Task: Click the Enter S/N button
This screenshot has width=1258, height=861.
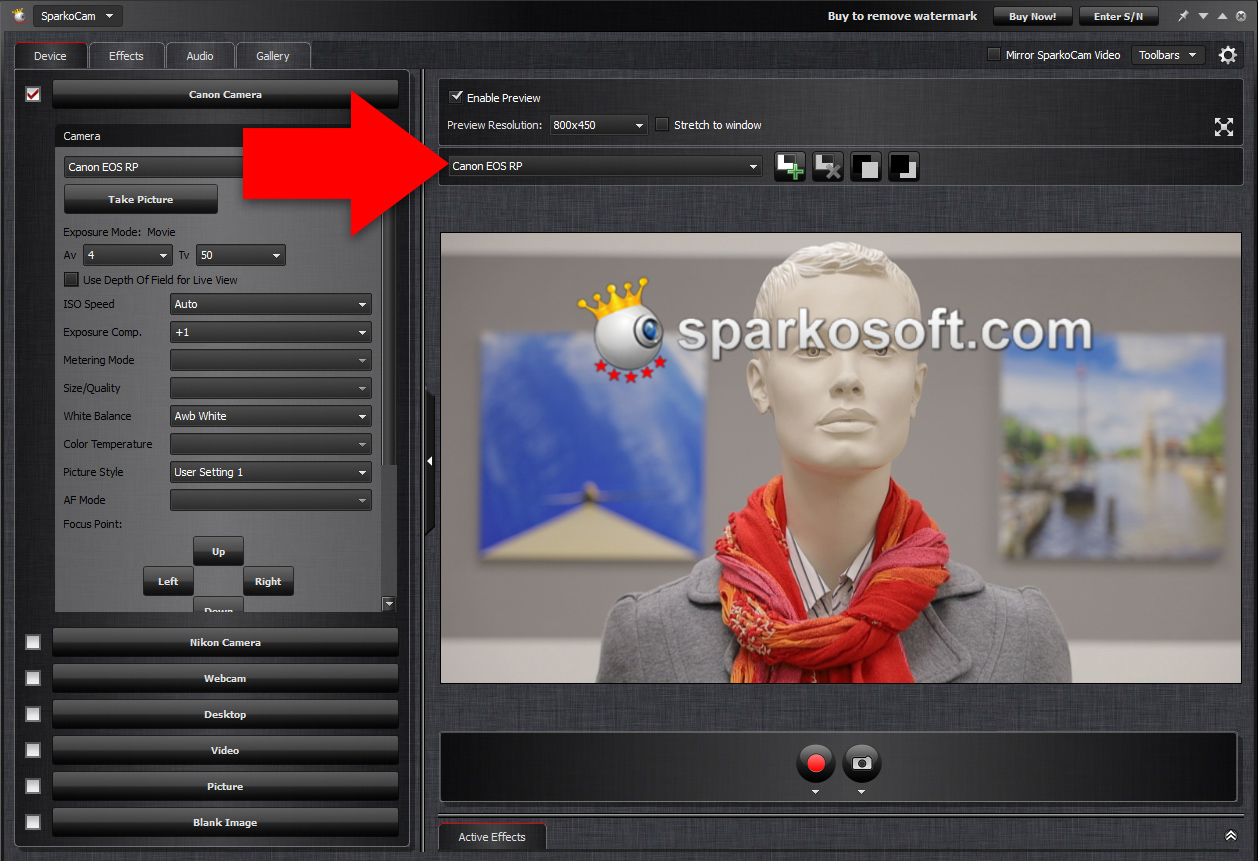Action: coord(1118,16)
